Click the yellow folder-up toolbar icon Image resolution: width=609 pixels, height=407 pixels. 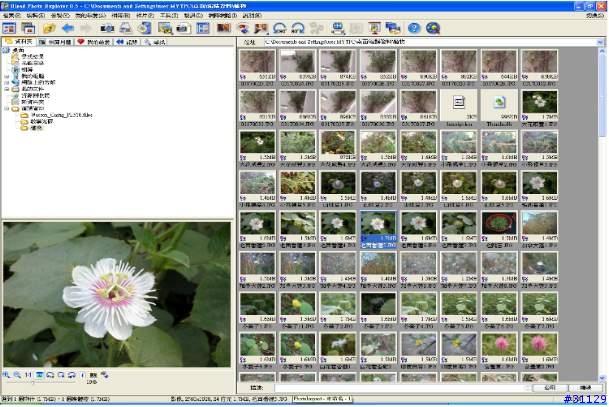coord(49,28)
